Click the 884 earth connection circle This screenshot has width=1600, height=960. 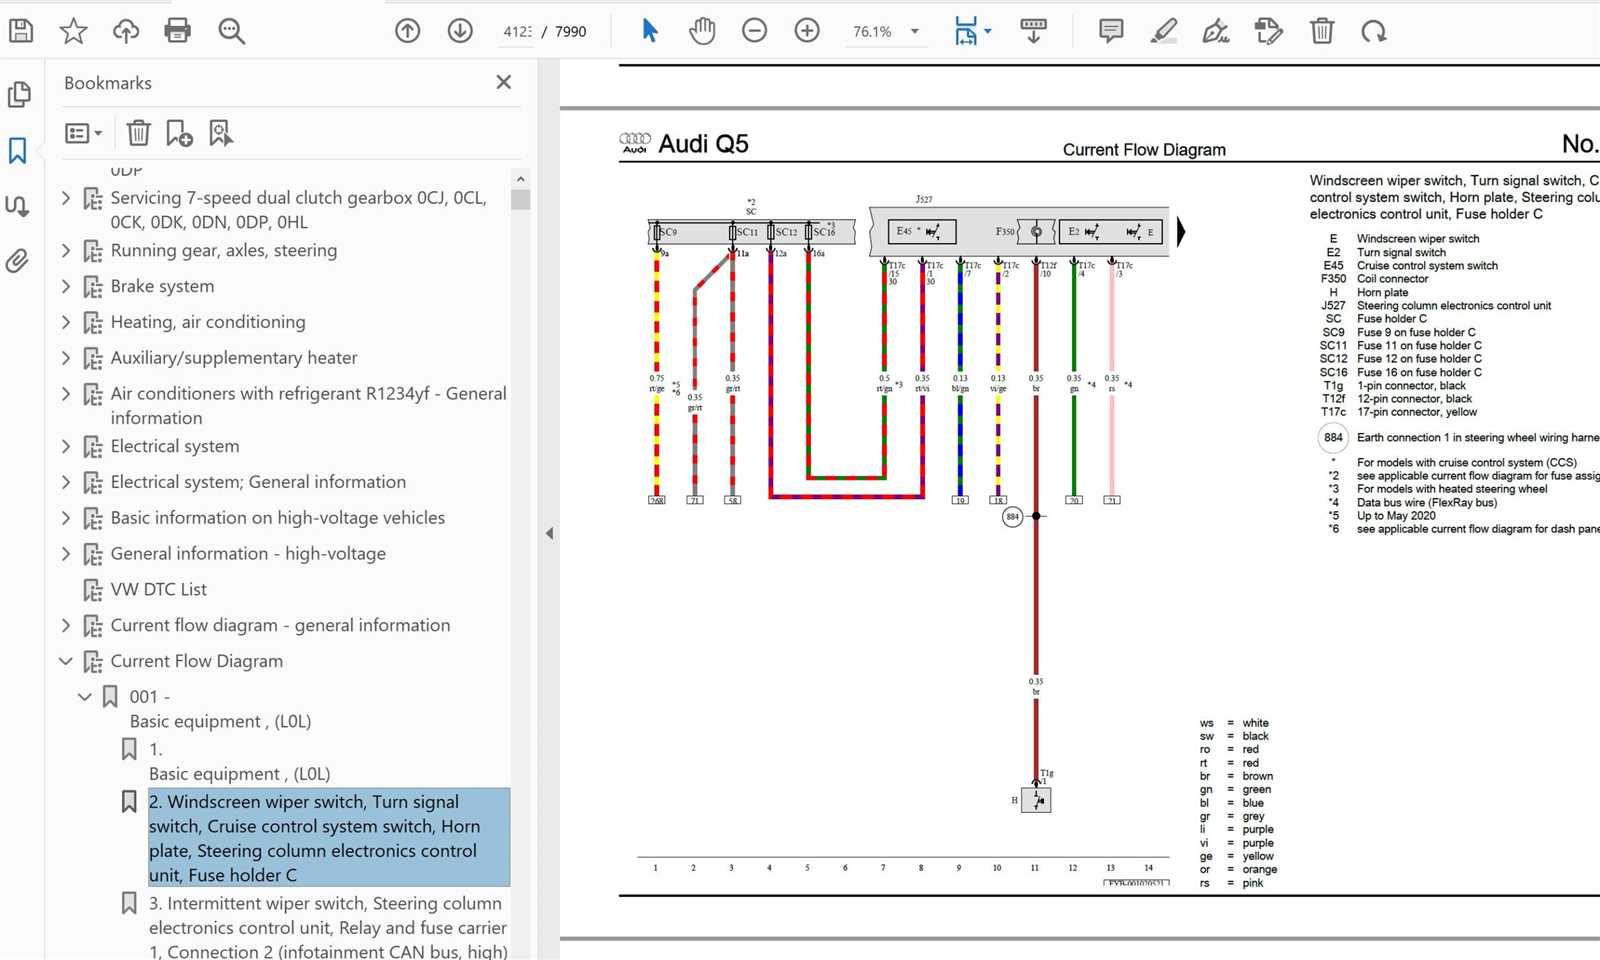1012,517
